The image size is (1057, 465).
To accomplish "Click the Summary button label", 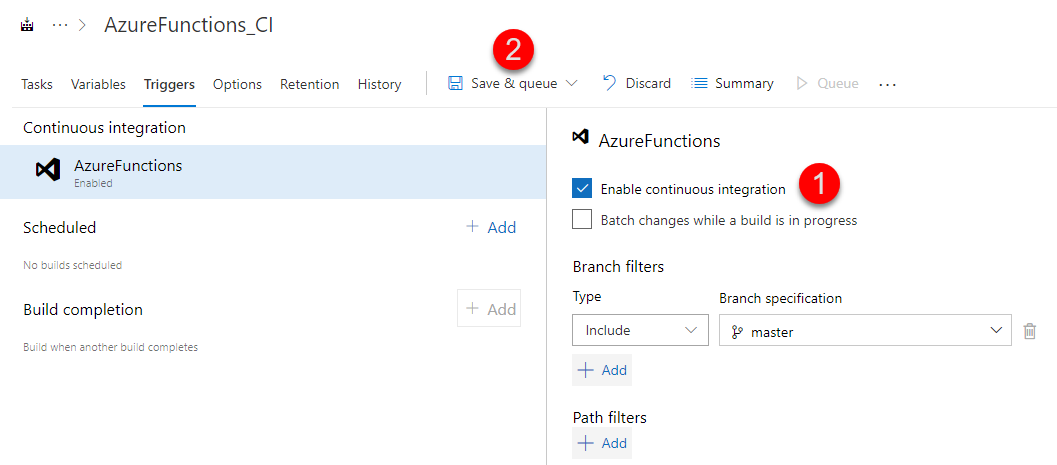I will tap(744, 84).
